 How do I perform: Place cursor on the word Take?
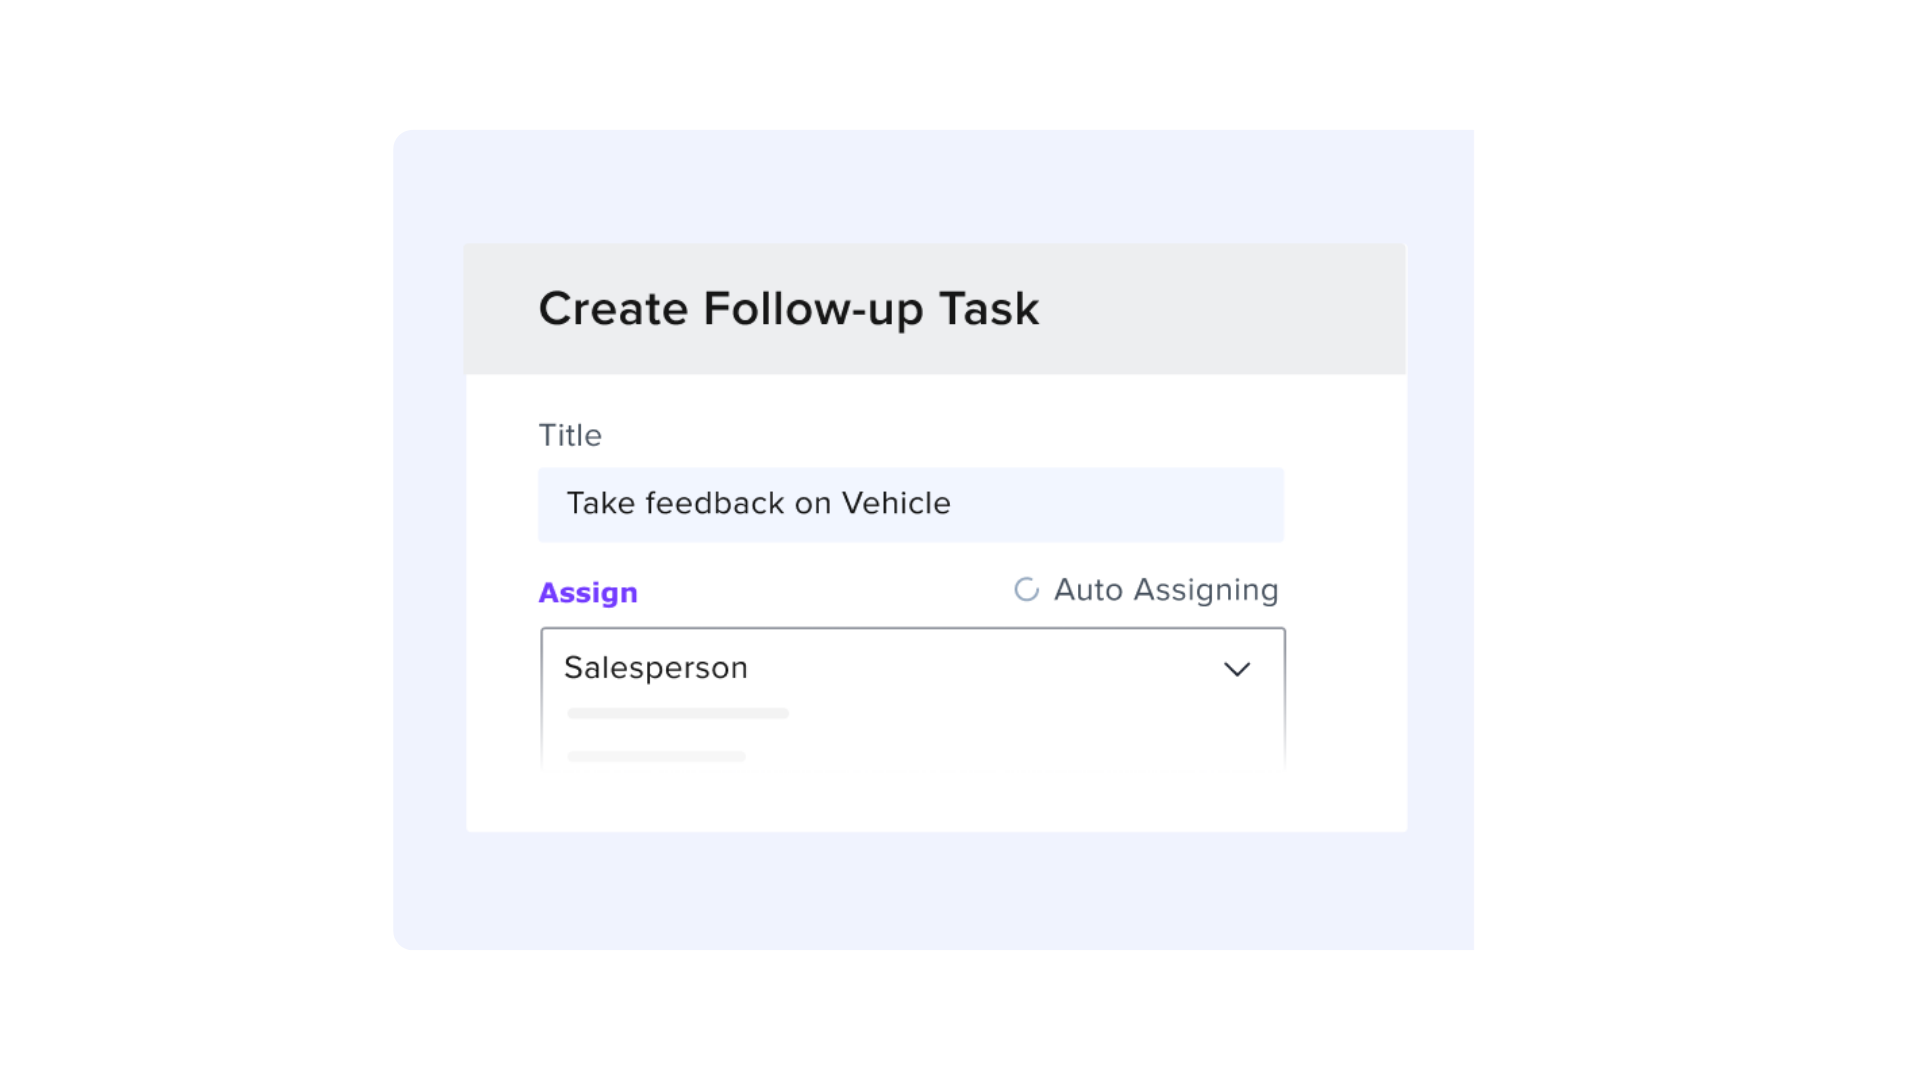point(601,503)
